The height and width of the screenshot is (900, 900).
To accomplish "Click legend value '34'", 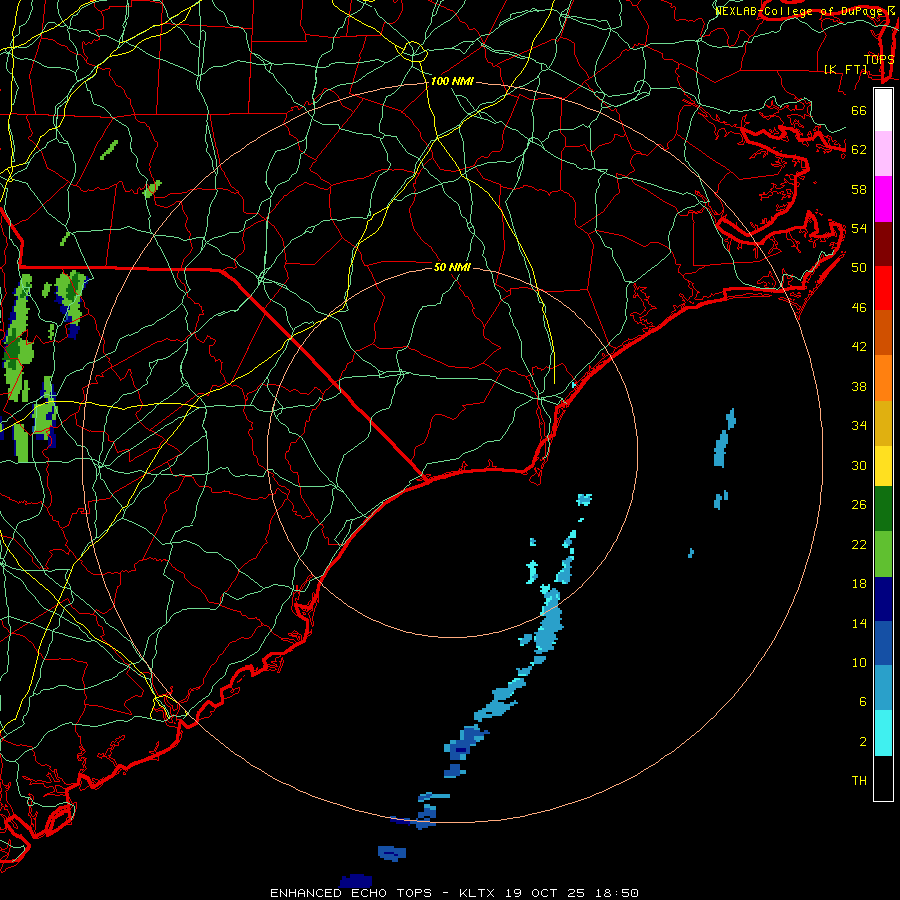I will [x=859, y=426].
